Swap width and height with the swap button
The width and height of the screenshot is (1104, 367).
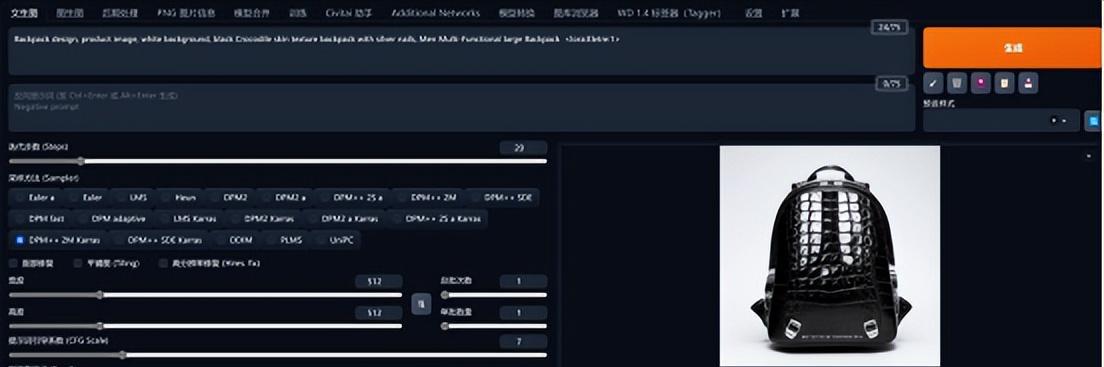[x=421, y=304]
